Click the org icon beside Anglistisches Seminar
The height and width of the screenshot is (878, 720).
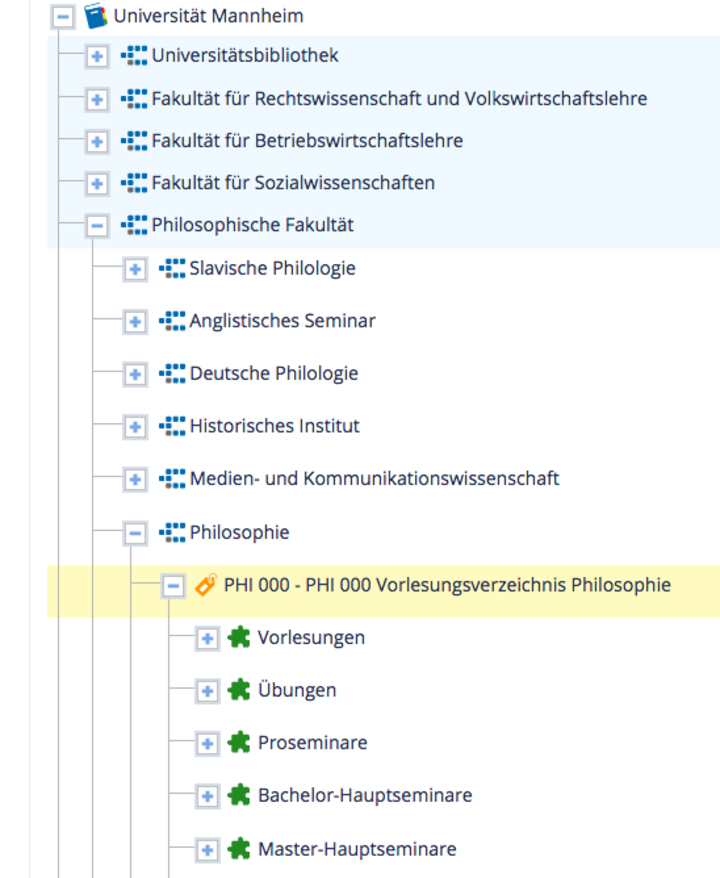tap(172, 321)
